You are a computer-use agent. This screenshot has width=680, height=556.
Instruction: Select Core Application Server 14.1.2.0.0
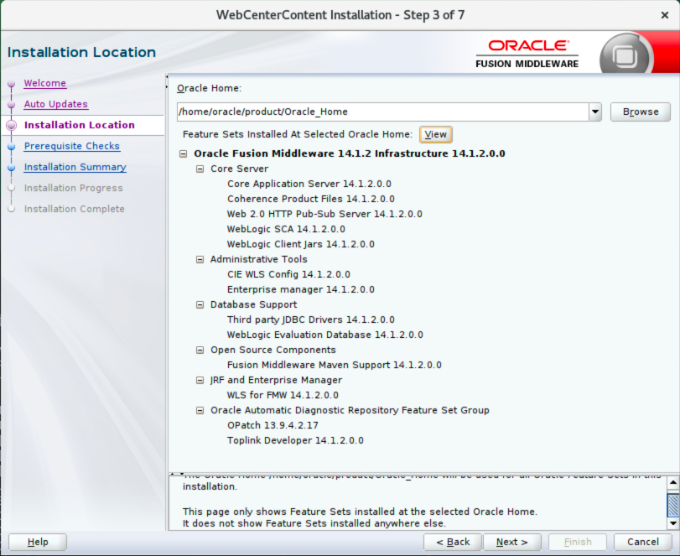[309, 184]
